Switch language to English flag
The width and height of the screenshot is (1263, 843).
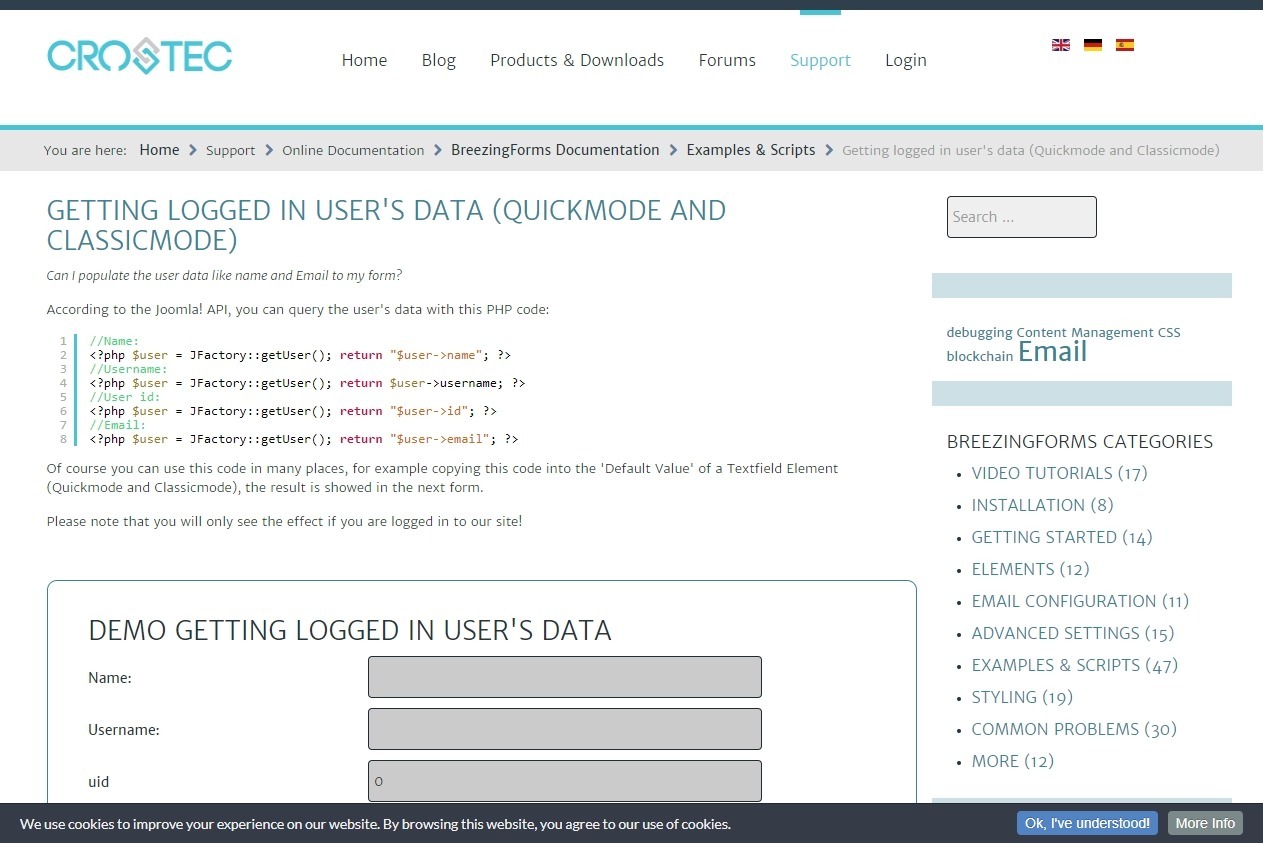point(1061,45)
